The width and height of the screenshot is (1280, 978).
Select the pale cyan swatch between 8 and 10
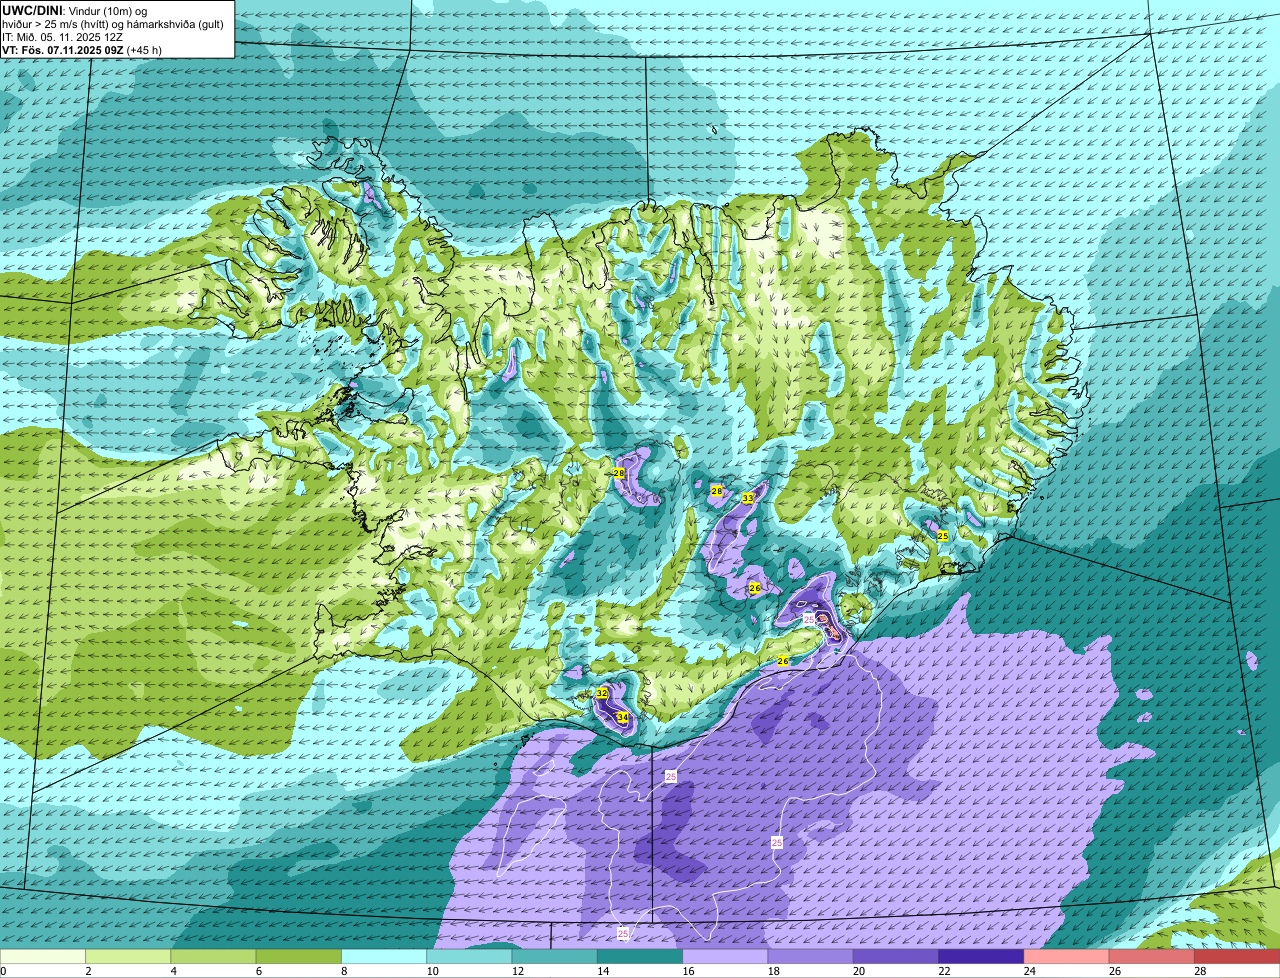(x=384, y=957)
